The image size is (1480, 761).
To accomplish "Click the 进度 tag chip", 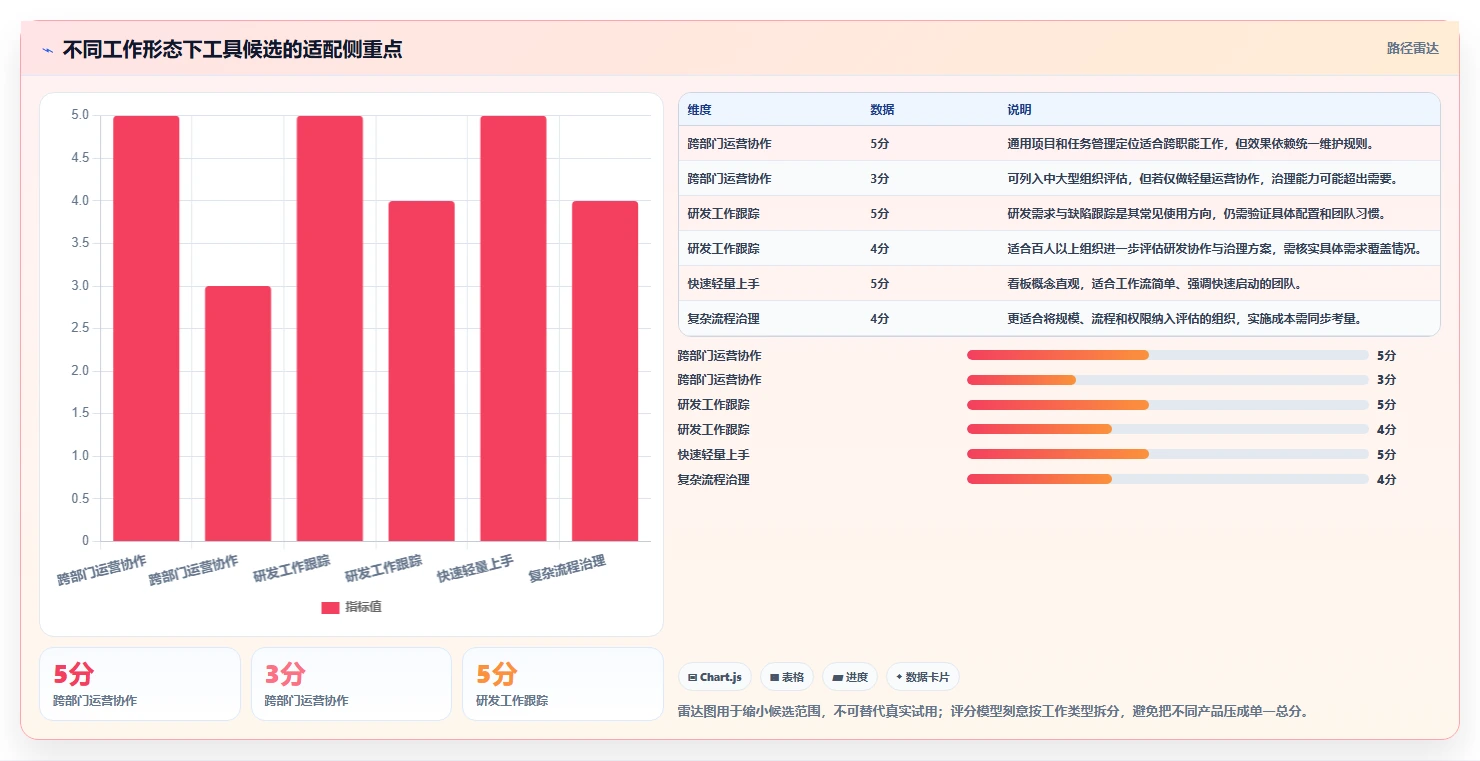I will 850,677.
